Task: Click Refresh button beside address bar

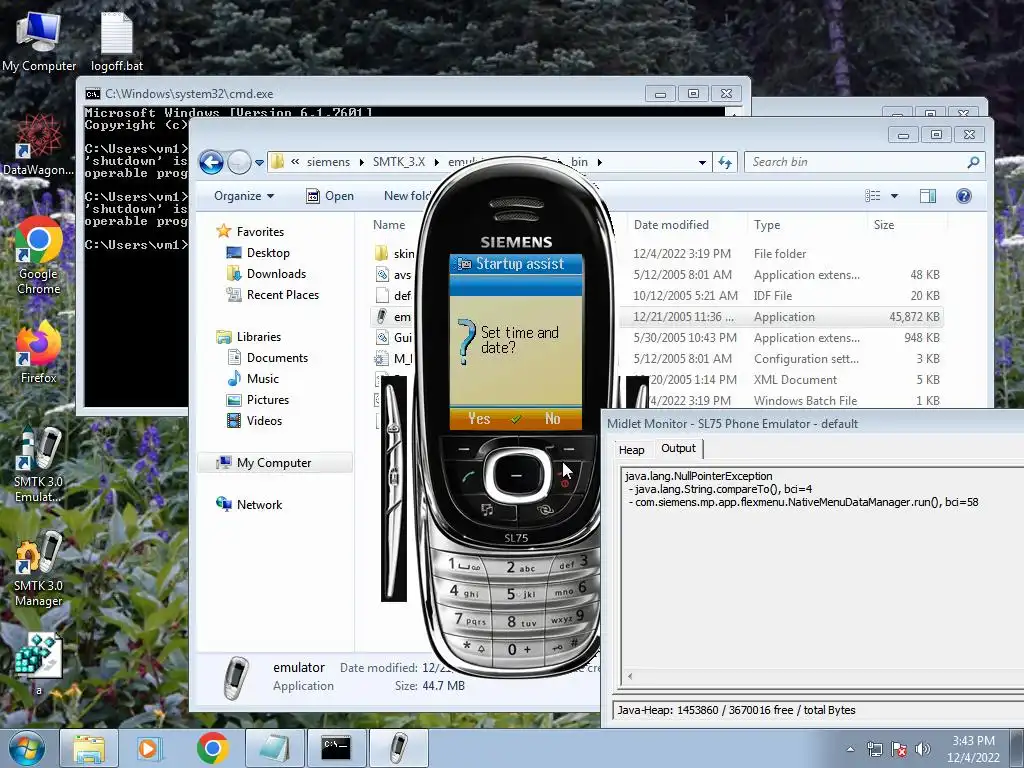Action: click(x=725, y=163)
